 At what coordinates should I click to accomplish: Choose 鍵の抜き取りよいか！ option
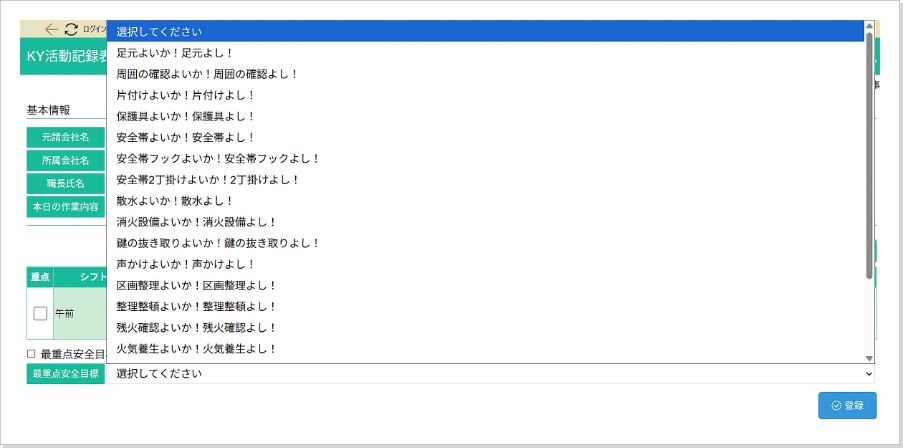[x=218, y=243]
